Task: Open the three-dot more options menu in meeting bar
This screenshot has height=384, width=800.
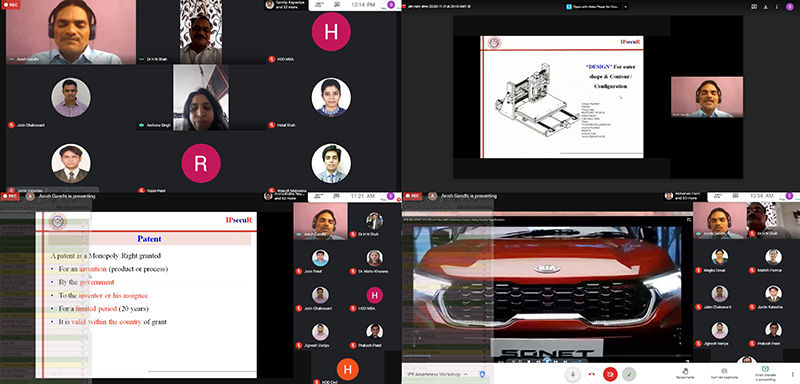Action: click(x=793, y=374)
